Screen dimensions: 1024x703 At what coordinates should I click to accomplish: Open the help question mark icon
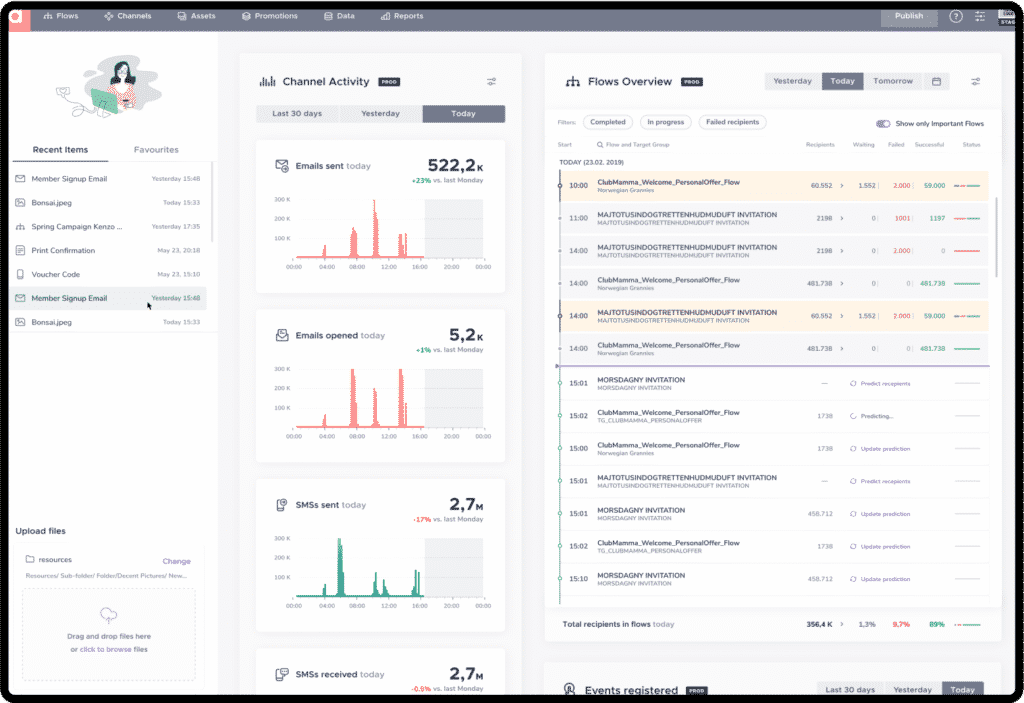pos(955,16)
